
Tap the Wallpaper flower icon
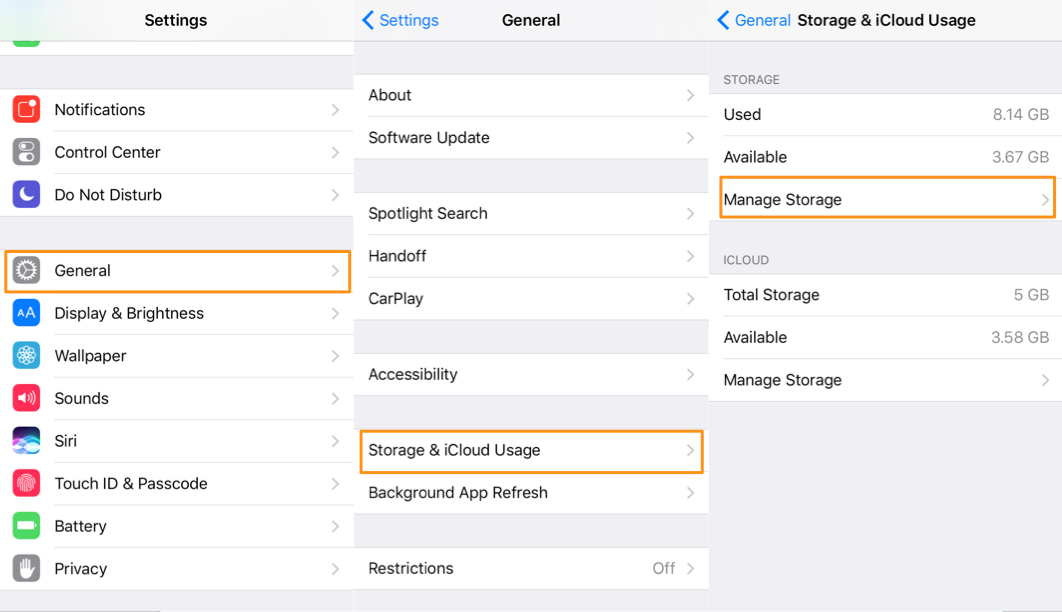tap(26, 356)
